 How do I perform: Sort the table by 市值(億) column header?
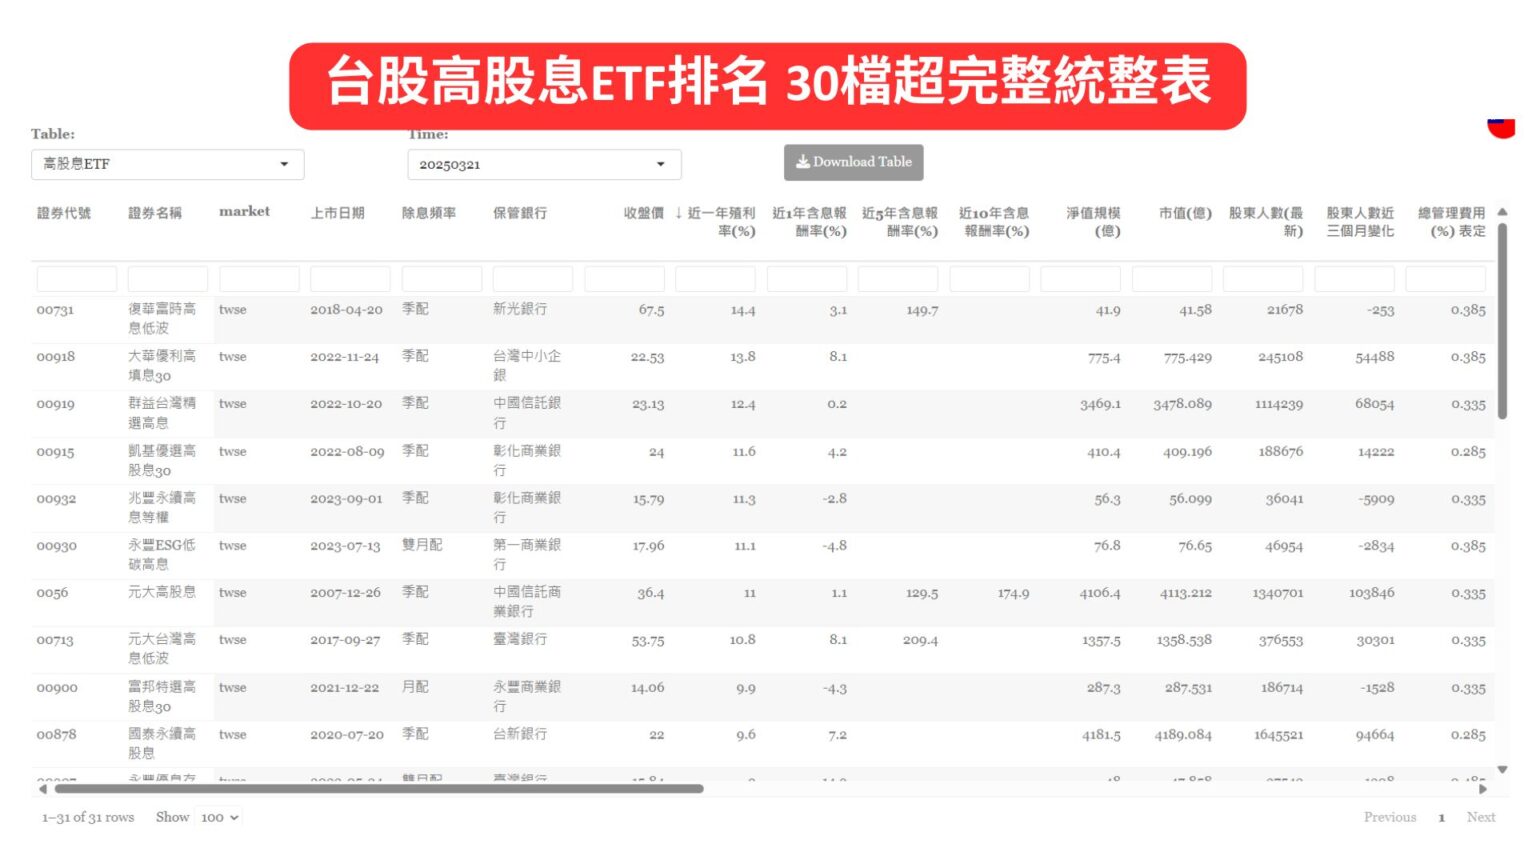pyautogui.click(x=1186, y=212)
